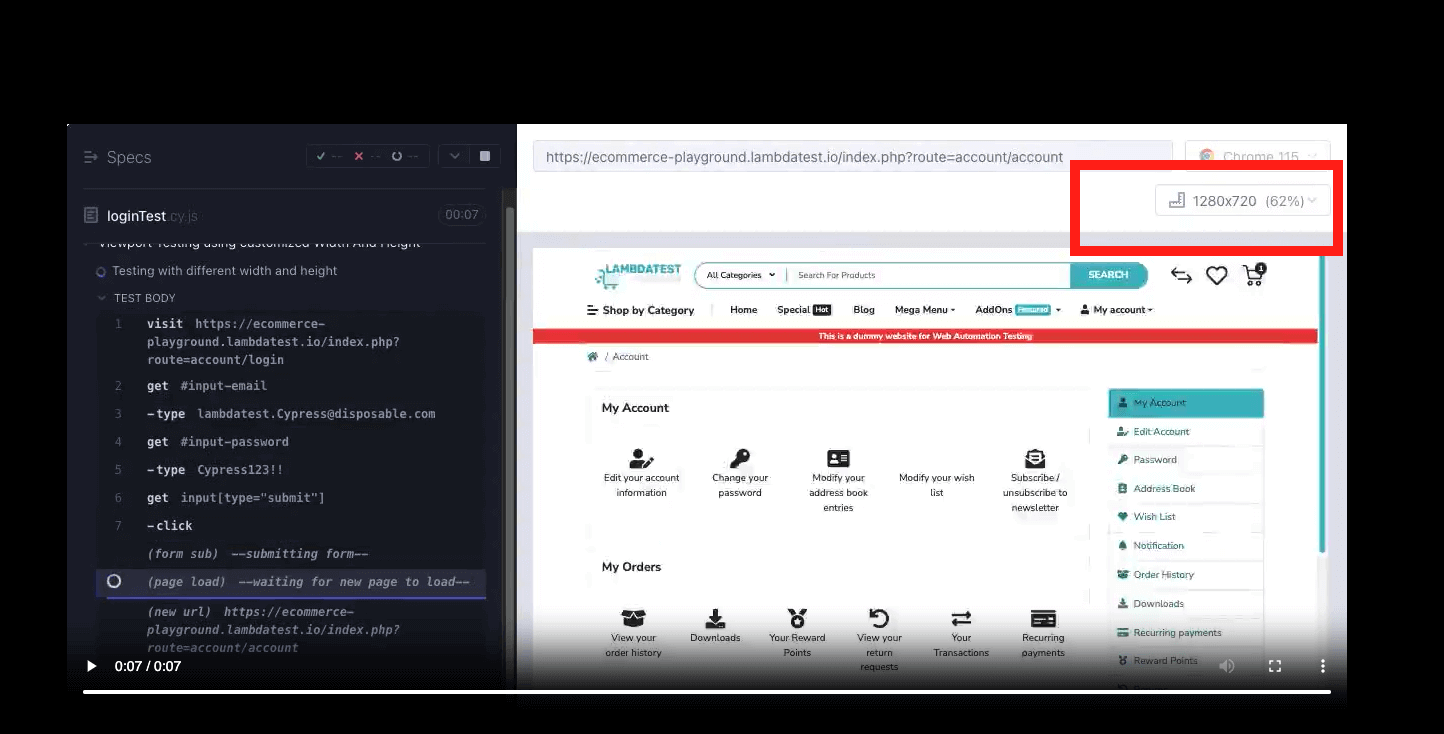Expand the My account dropdown
The width and height of the screenshot is (1444, 734).
(x=1117, y=310)
